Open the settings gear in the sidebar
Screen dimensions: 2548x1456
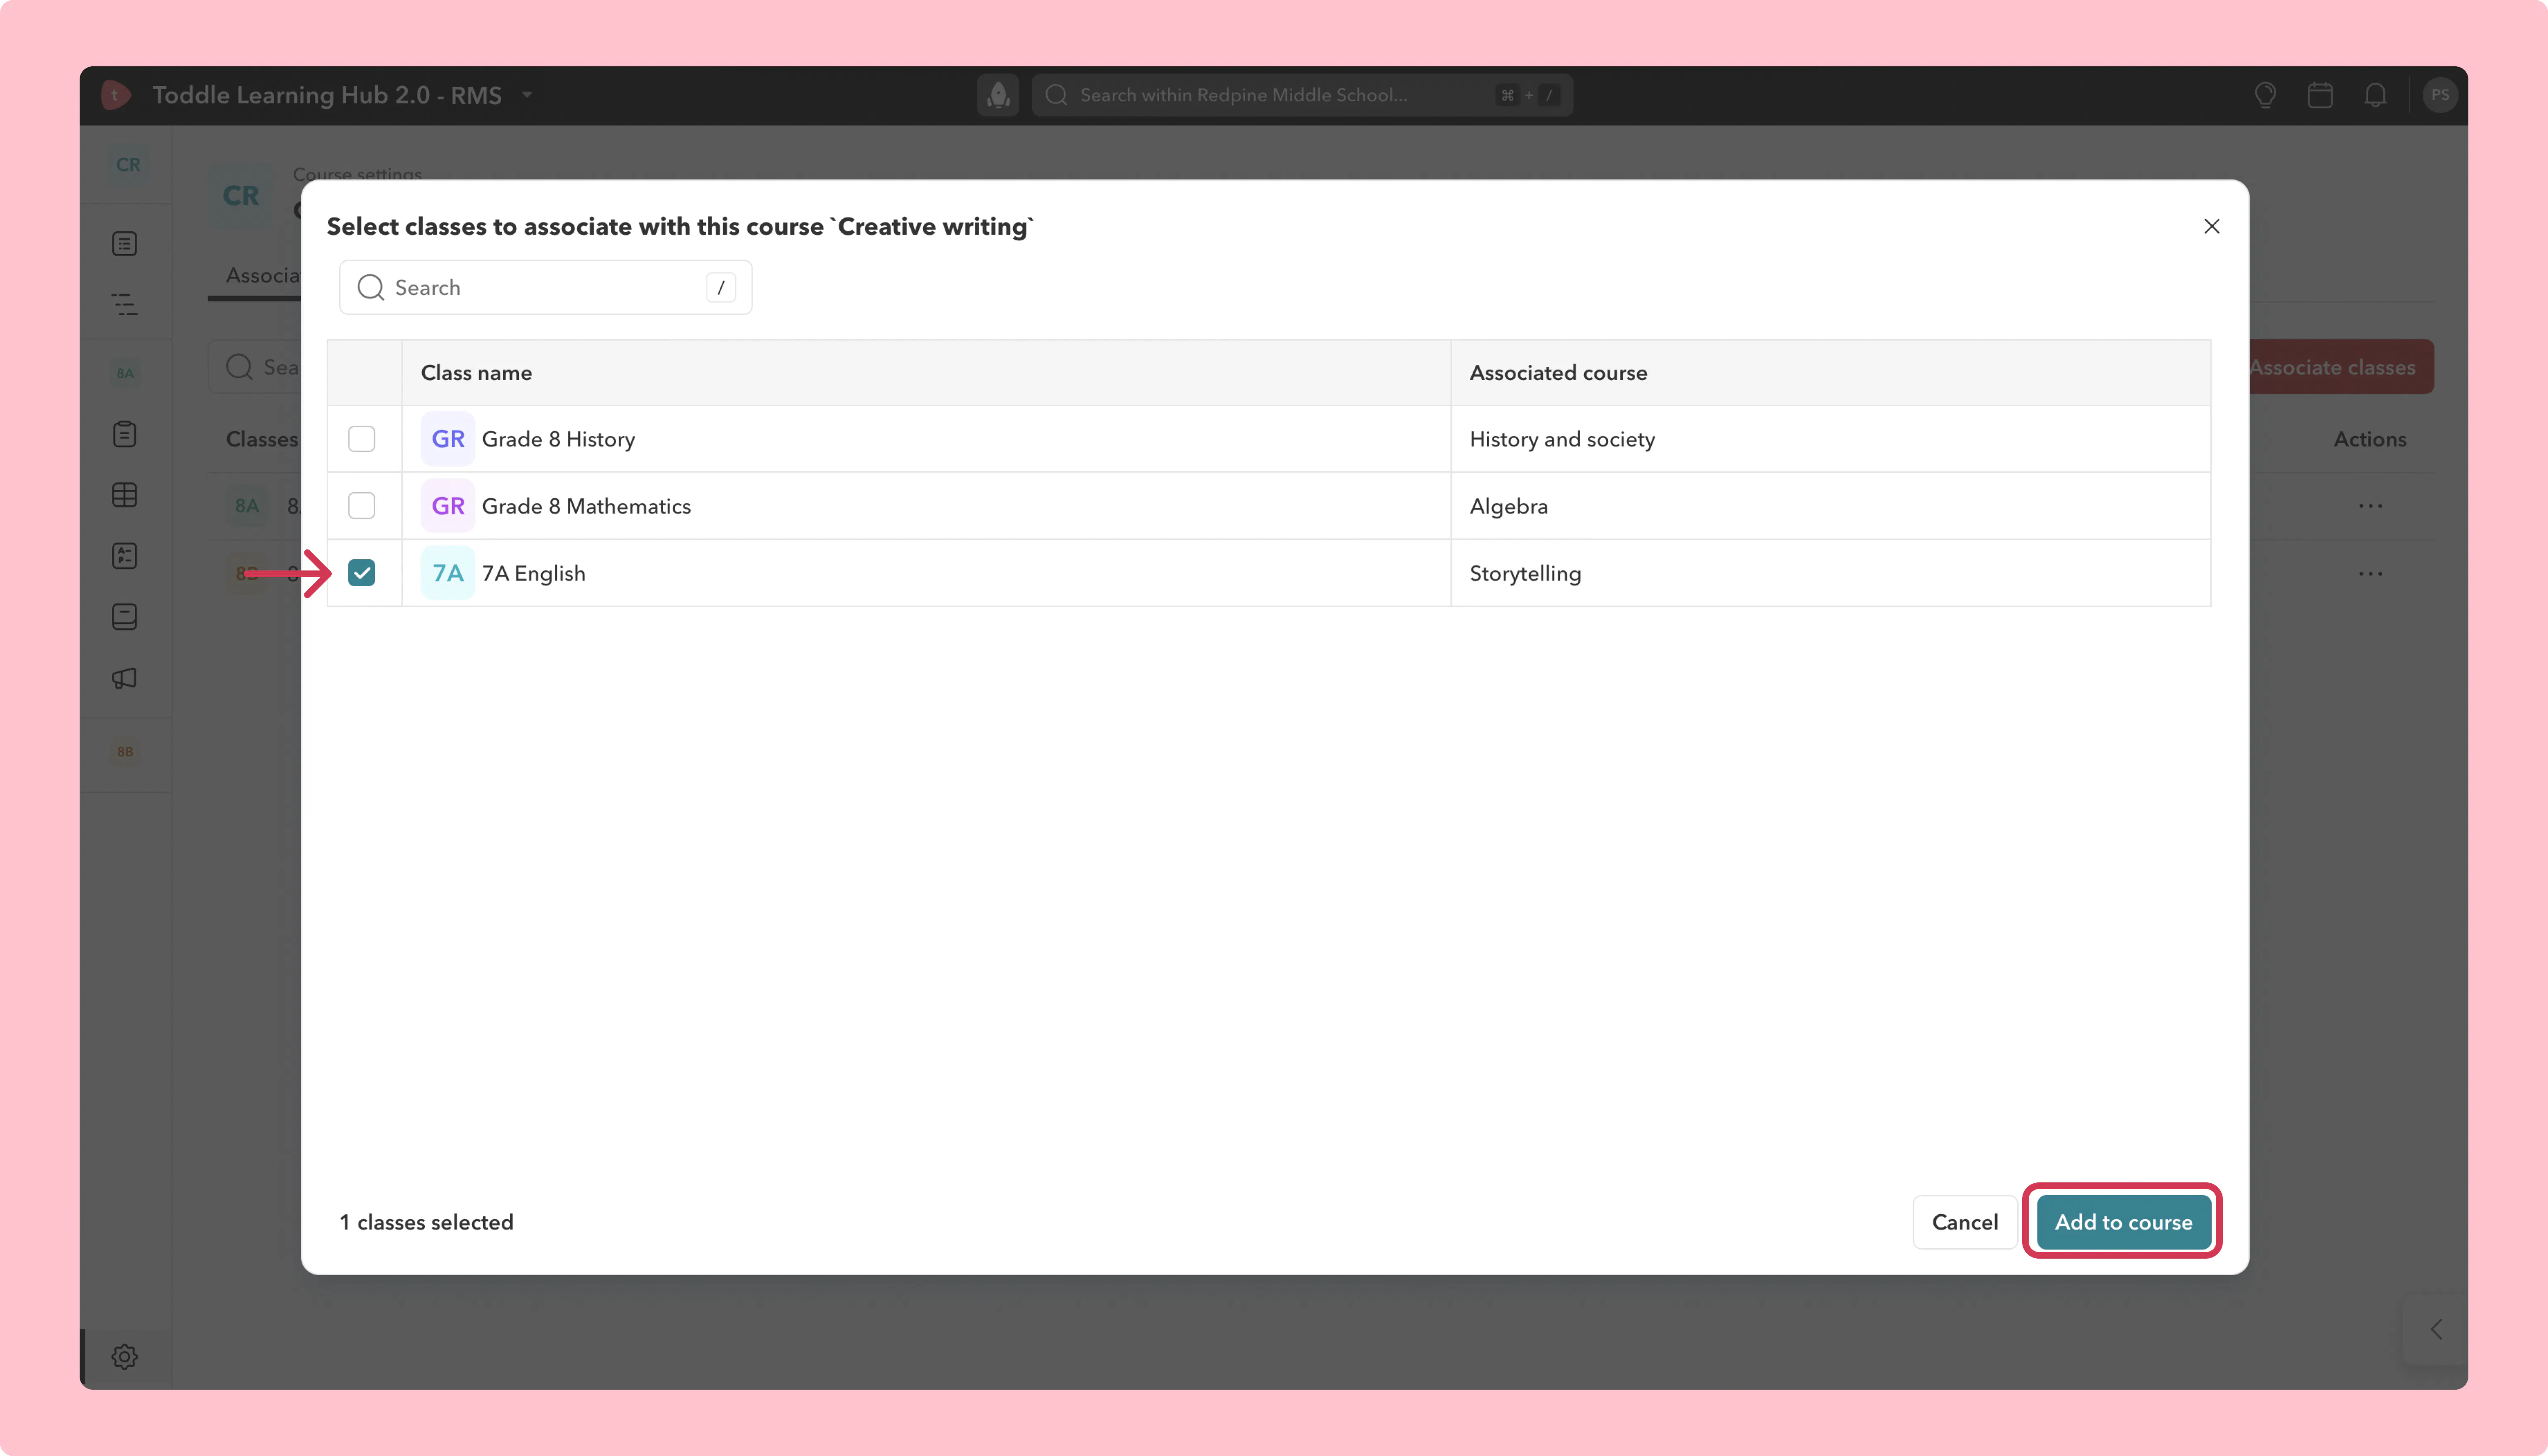click(125, 1357)
